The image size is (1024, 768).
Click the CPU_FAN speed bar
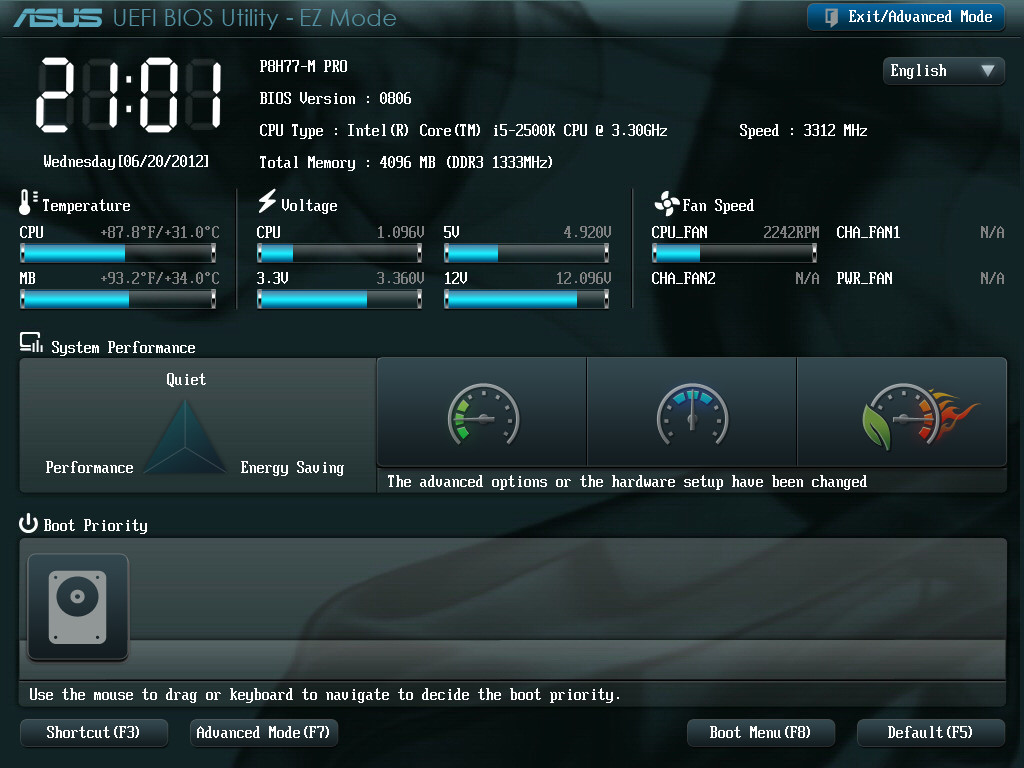point(734,253)
